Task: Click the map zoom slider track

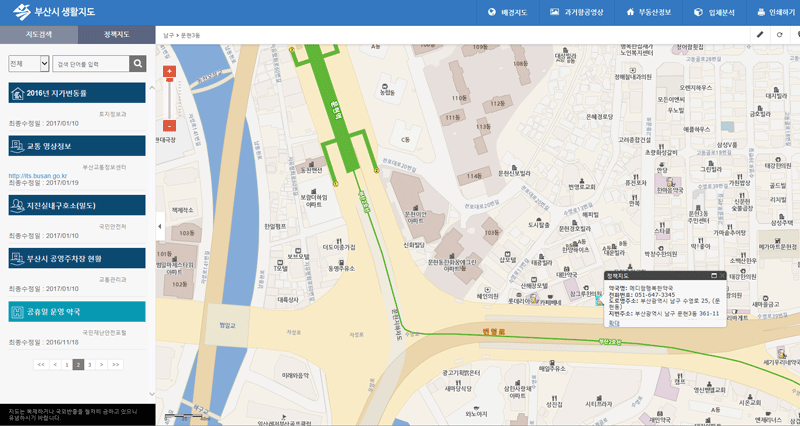Action: pos(169,99)
